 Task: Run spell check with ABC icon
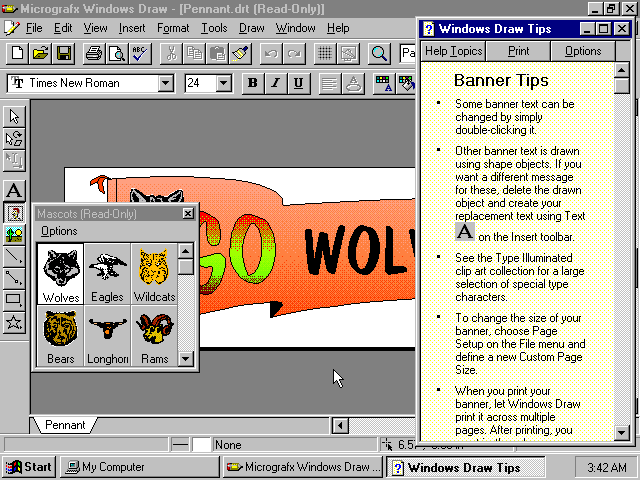140,53
